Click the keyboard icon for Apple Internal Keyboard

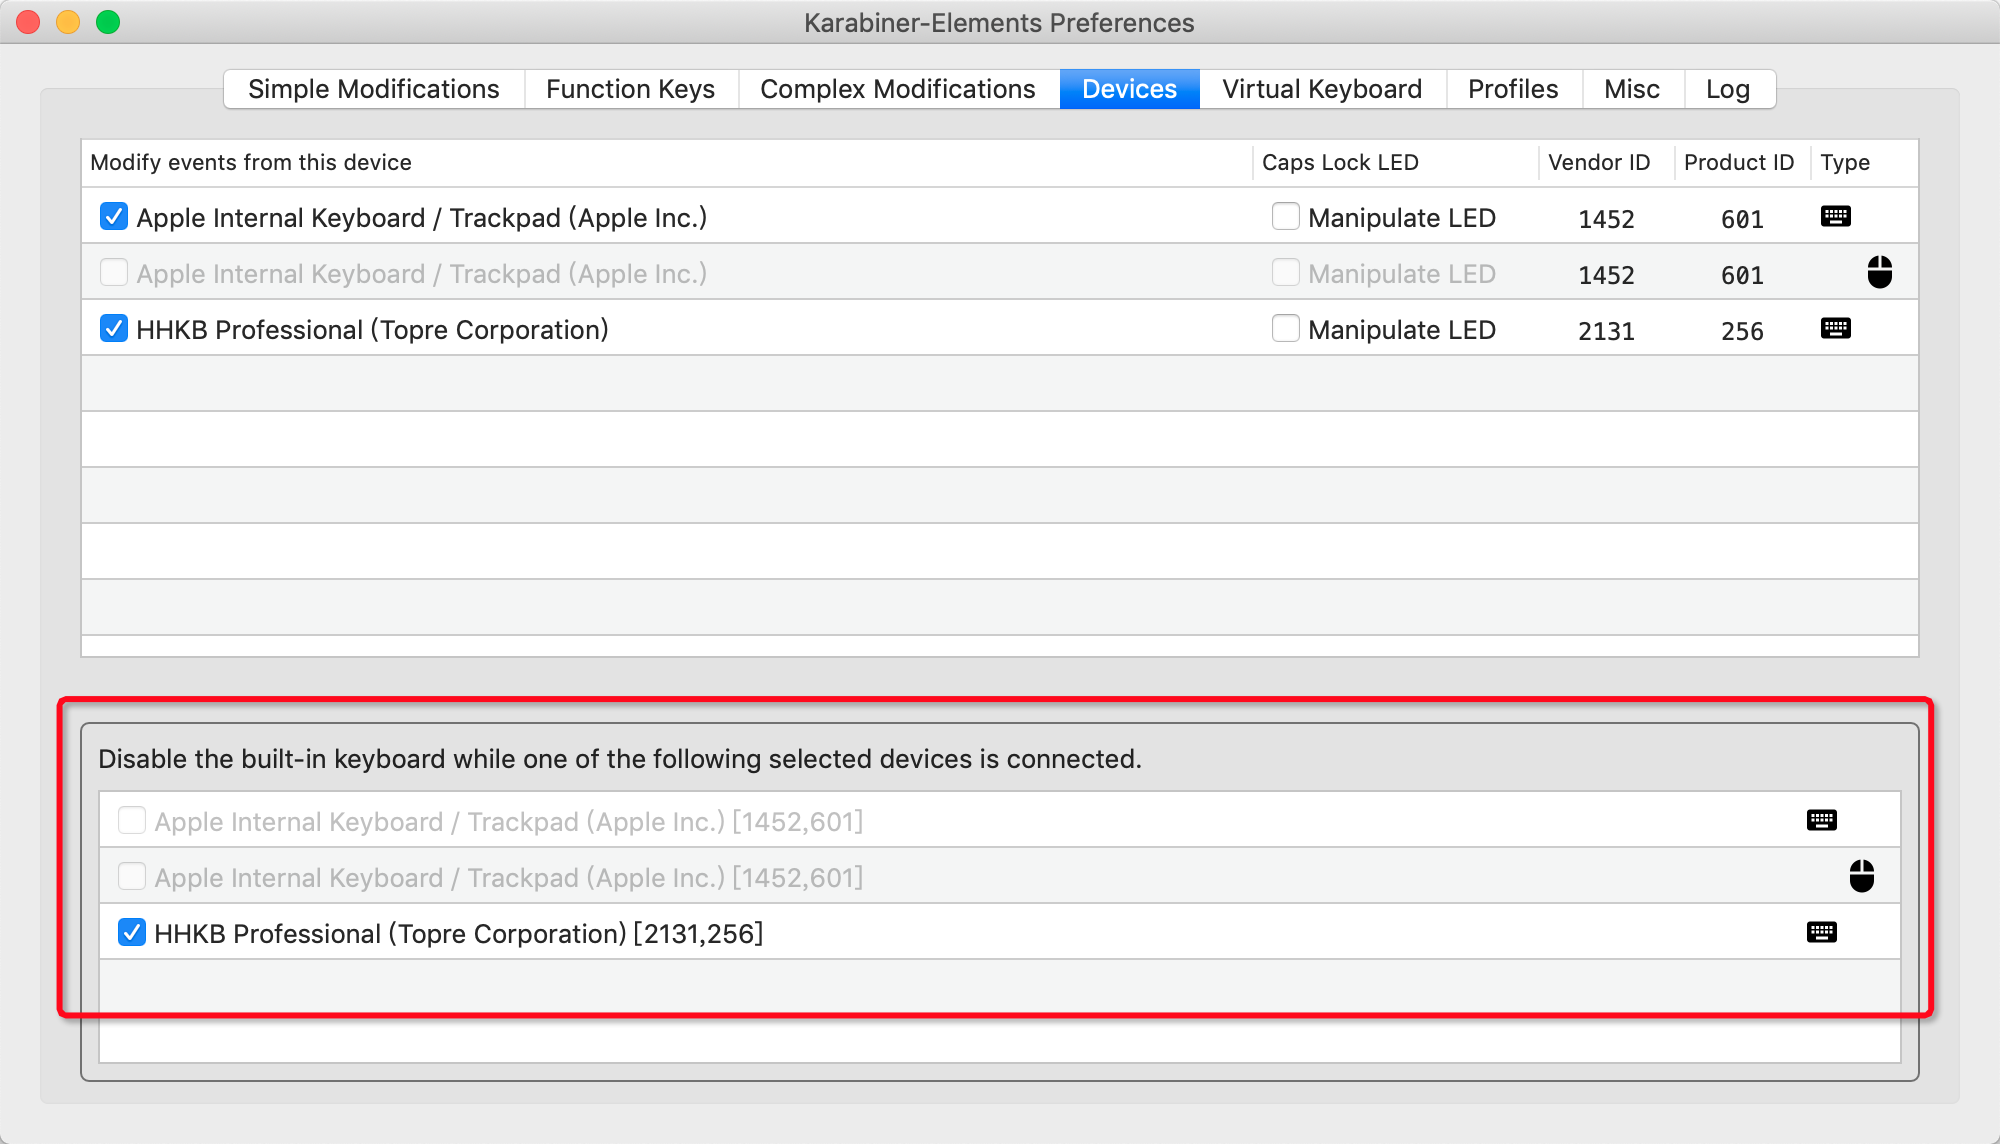[x=1819, y=820]
